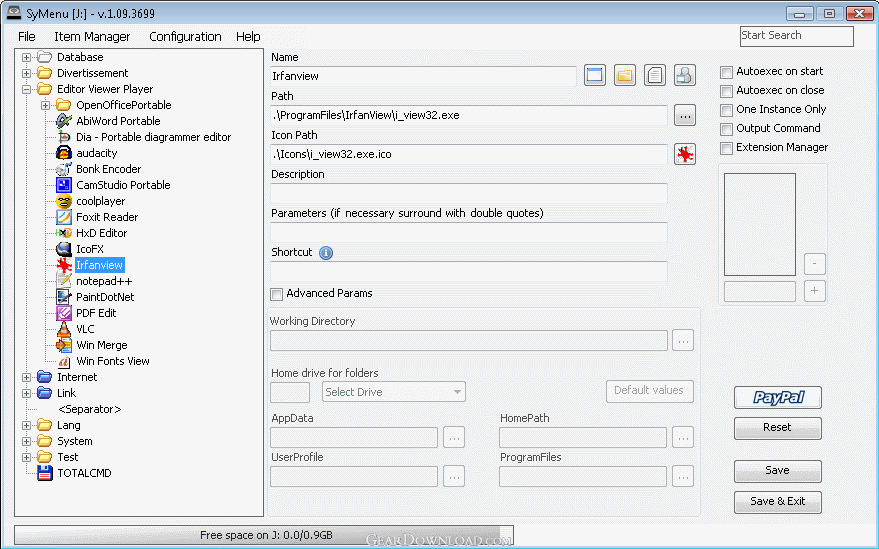Click the PayPal donate button

coord(778,398)
